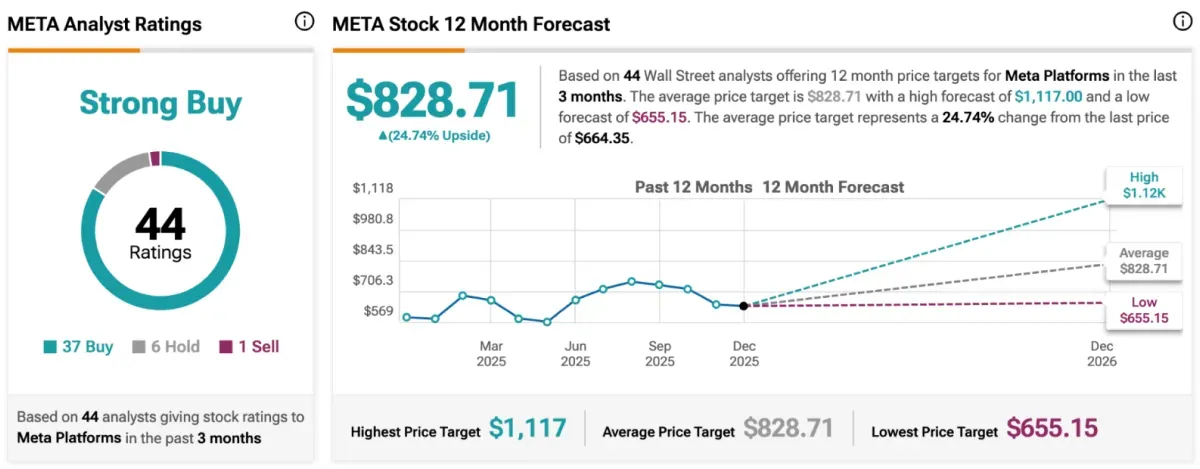Select the Low $655.15 forecast label

(1138, 310)
